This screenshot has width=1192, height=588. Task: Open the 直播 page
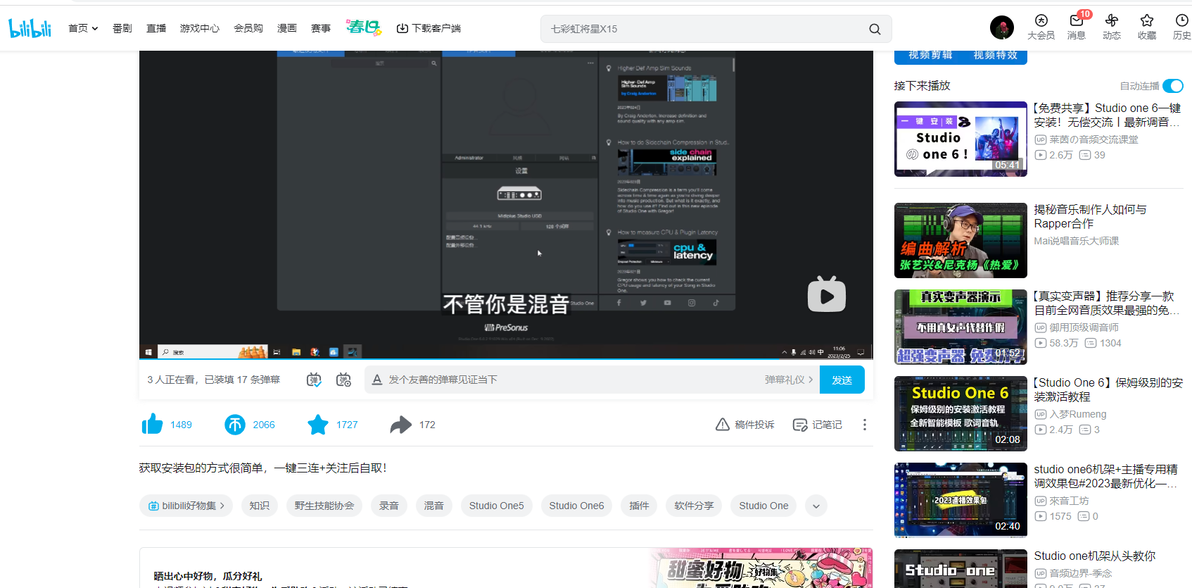(x=156, y=28)
